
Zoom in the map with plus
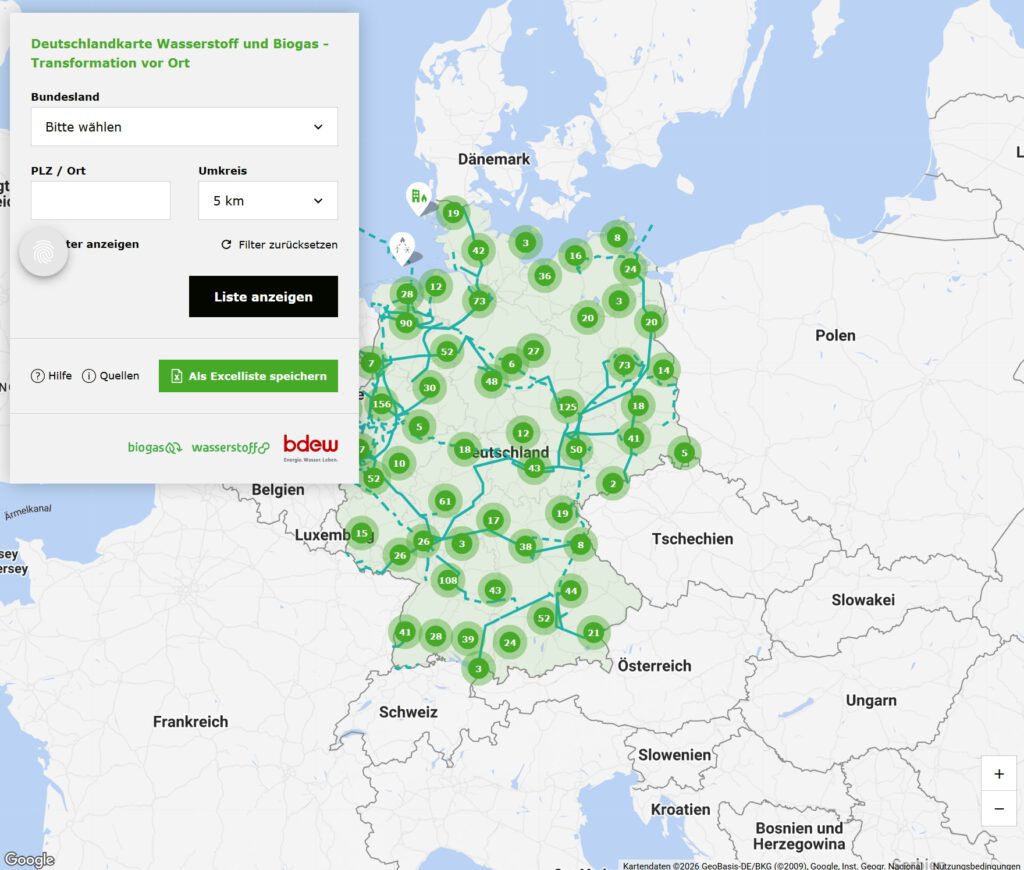pyautogui.click(x=999, y=774)
